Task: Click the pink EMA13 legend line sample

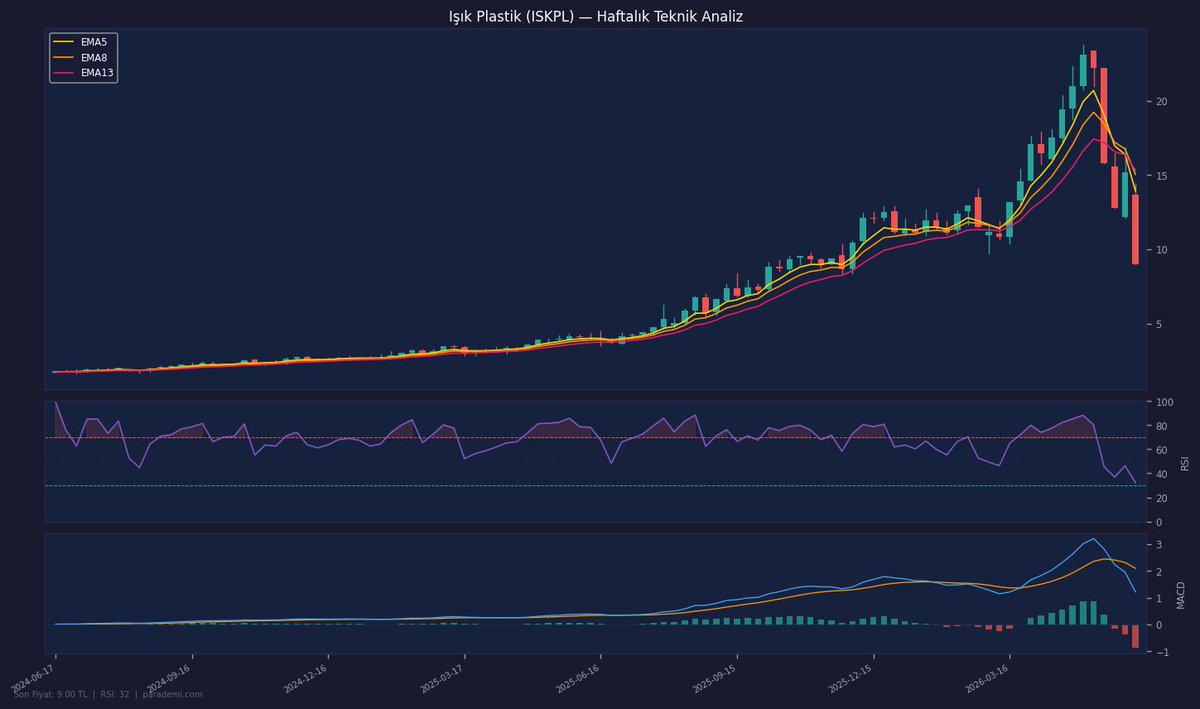Action: pyautogui.click(x=64, y=73)
